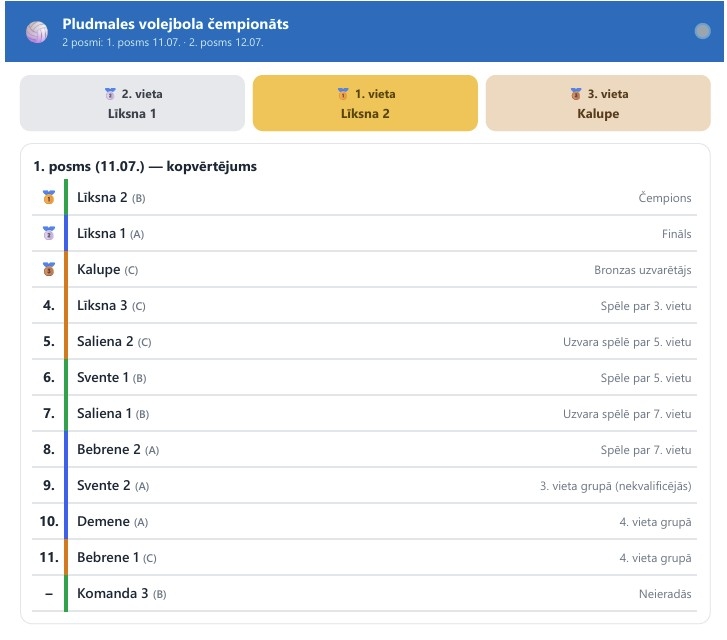Click medal icon in the 2. vieta card
The image size is (727, 640).
[110, 94]
